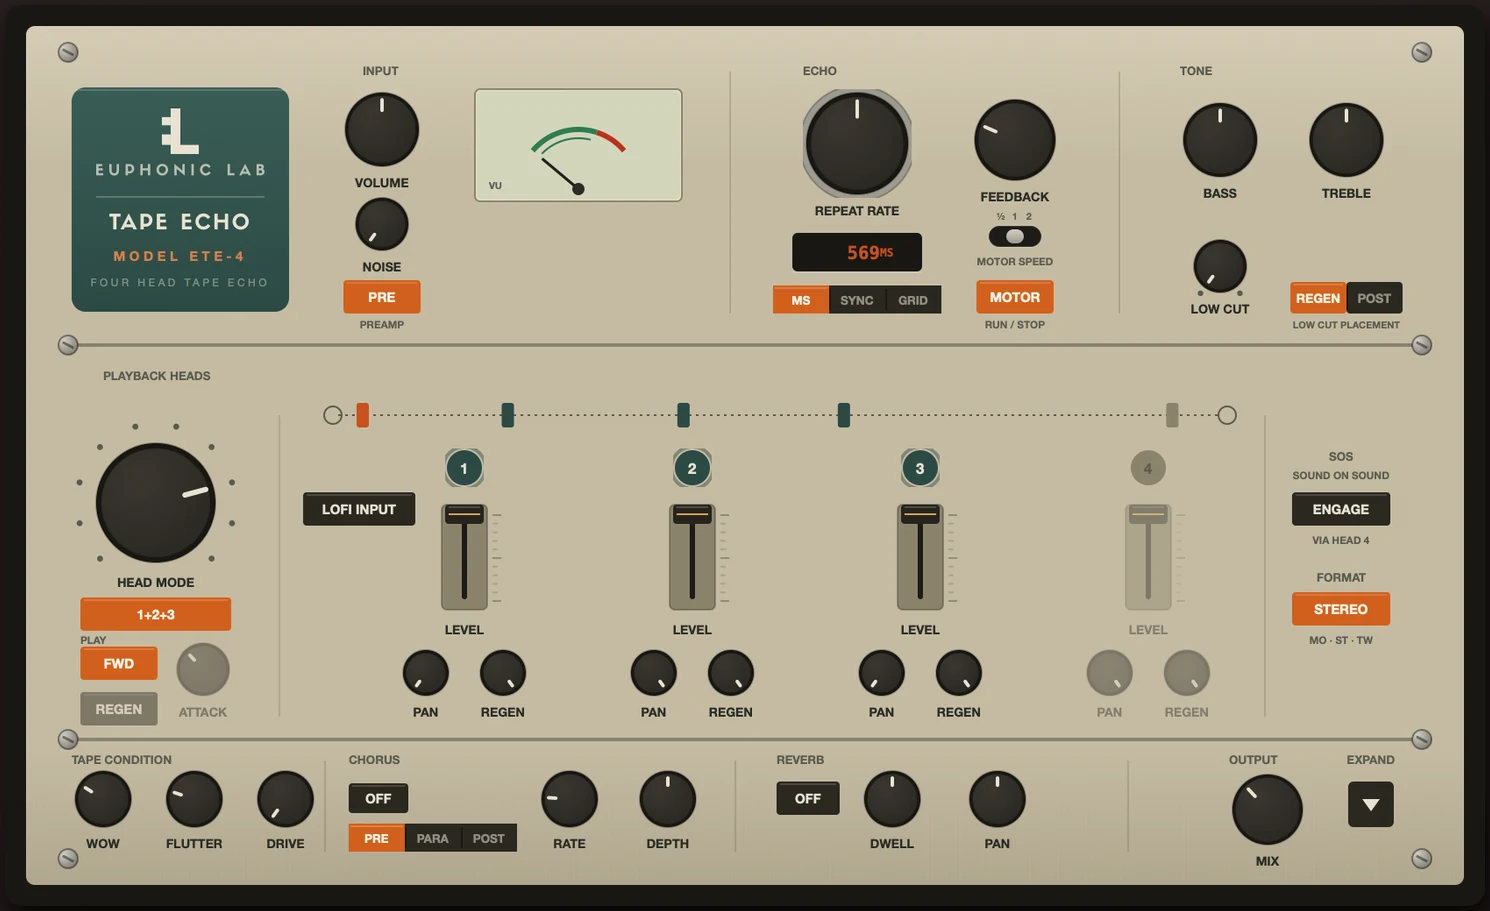Select MS echo time mode

point(801,300)
